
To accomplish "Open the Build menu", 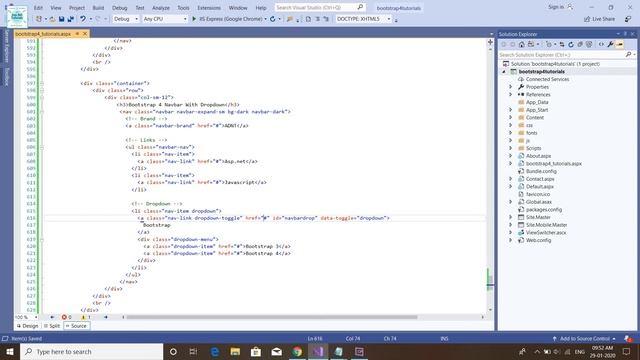I will click(x=98, y=8).
